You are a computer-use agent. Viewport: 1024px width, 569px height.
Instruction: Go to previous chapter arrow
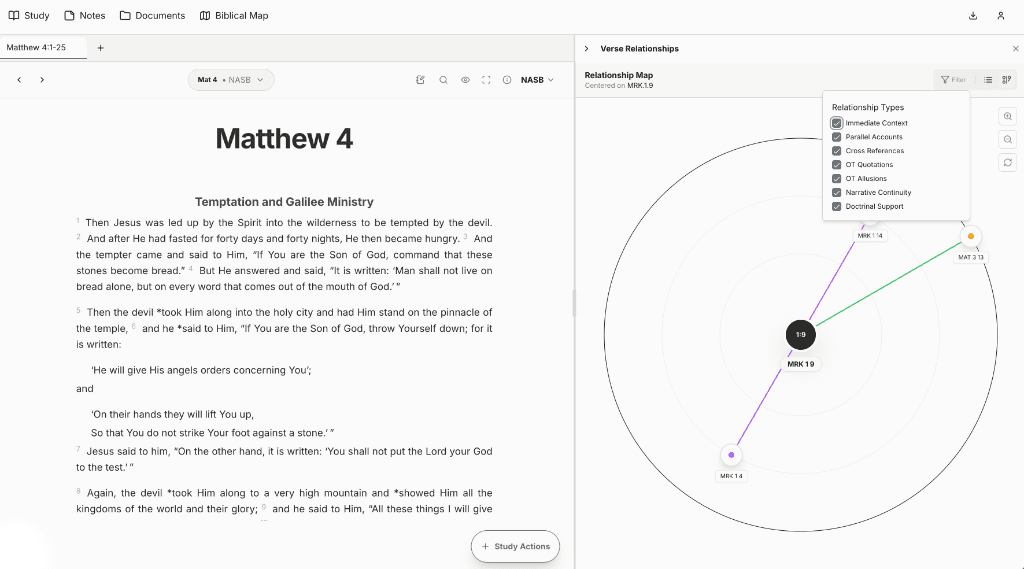pyautogui.click(x=20, y=80)
